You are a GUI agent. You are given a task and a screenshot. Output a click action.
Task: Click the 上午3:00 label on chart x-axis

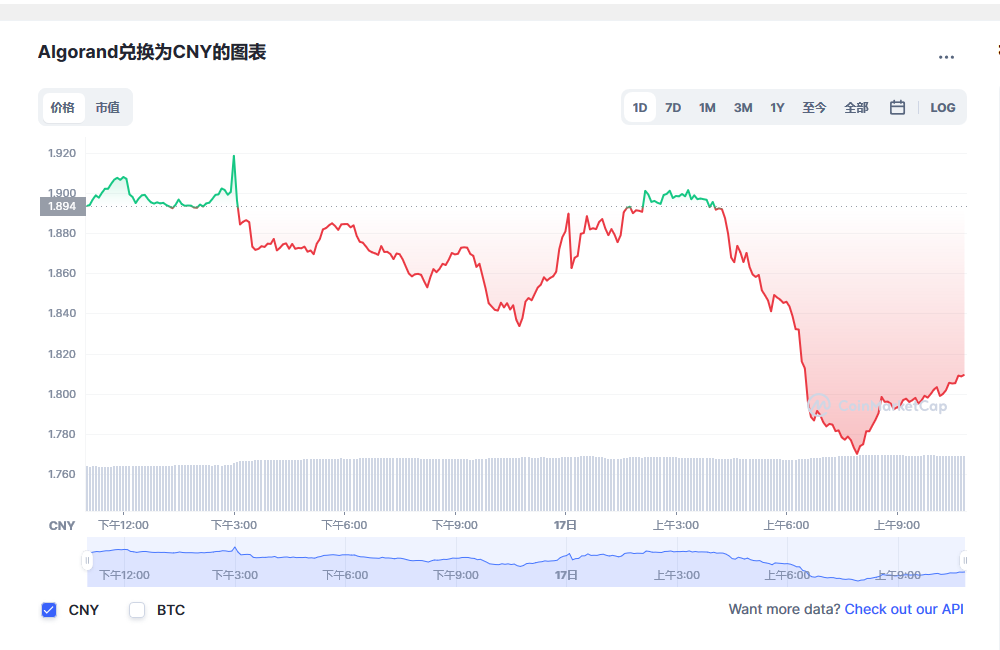pyautogui.click(x=676, y=525)
